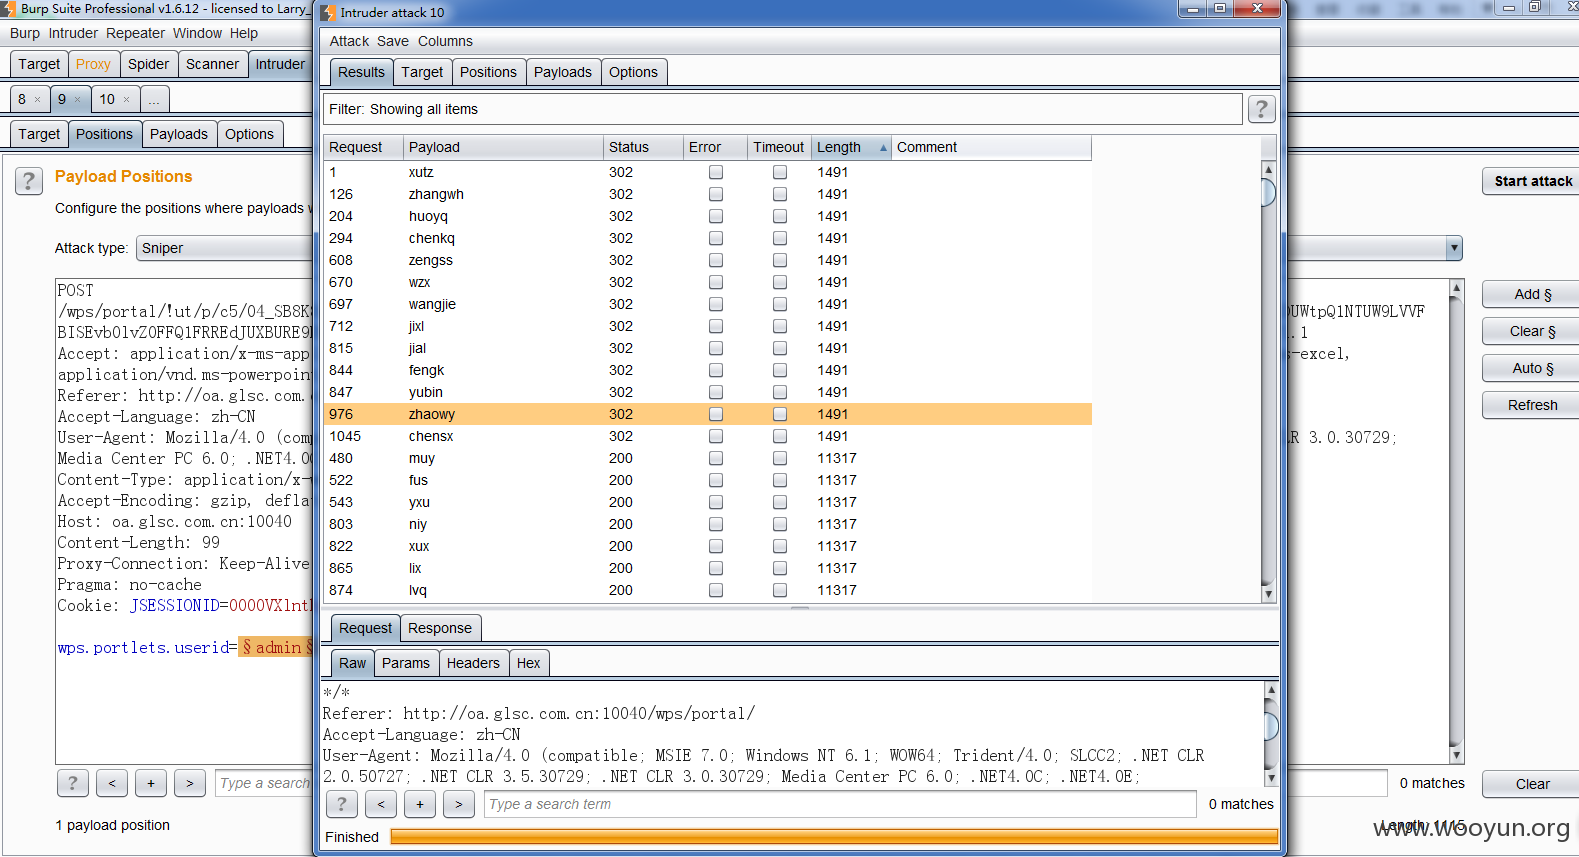Click the Start attack button
The image size is (1579, 857).
tap(1532, 181)
